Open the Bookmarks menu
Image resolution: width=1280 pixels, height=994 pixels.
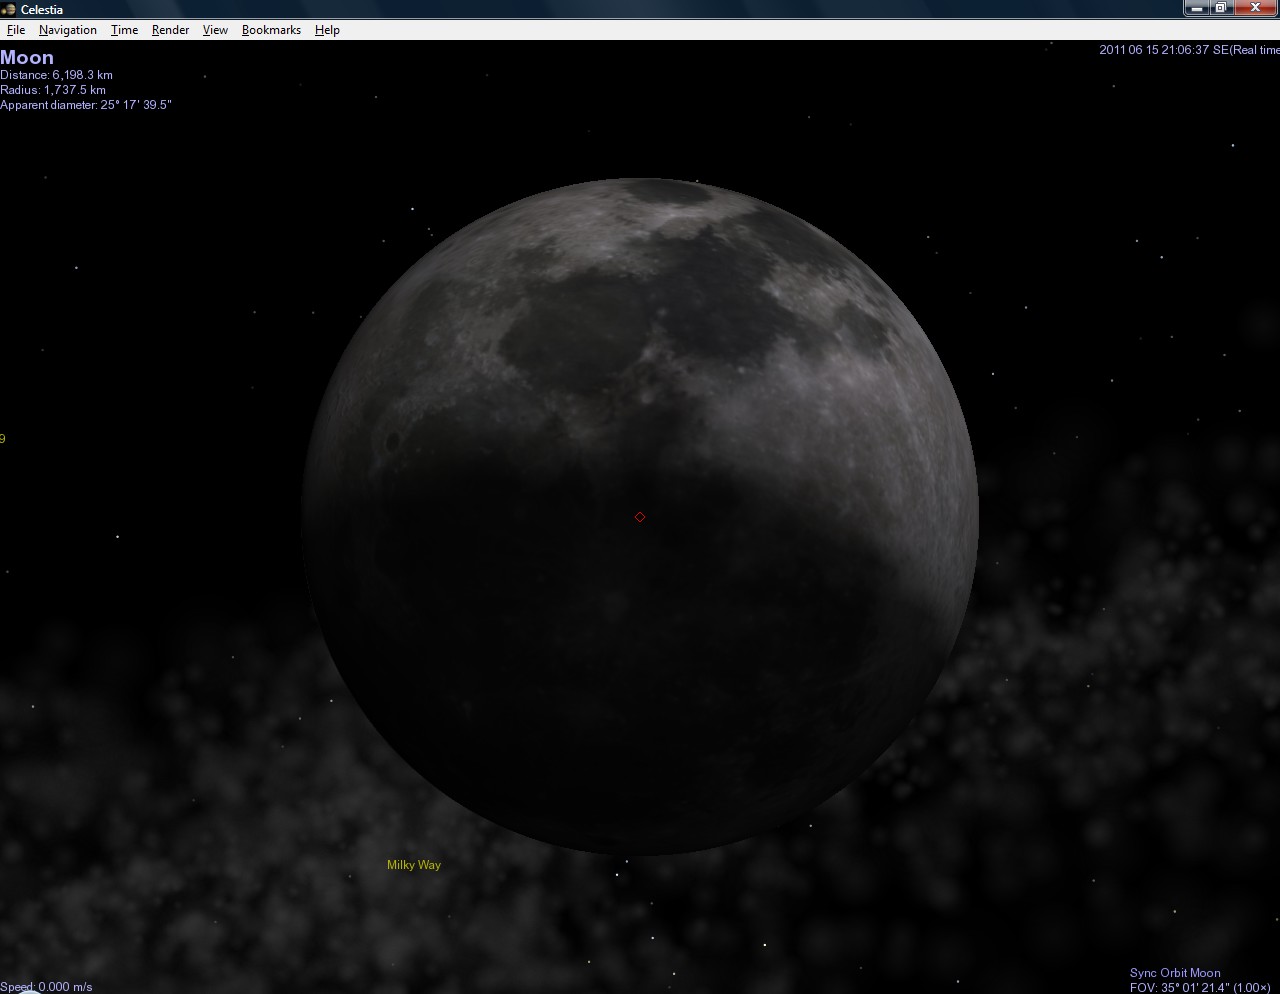tap(271, 30)
